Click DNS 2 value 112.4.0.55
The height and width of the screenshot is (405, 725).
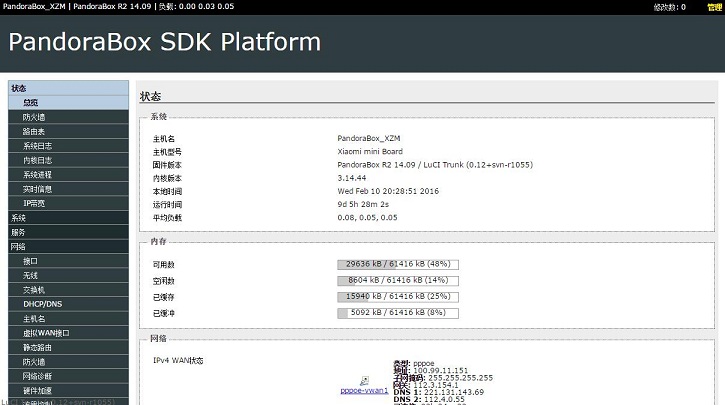pos(444,399)
